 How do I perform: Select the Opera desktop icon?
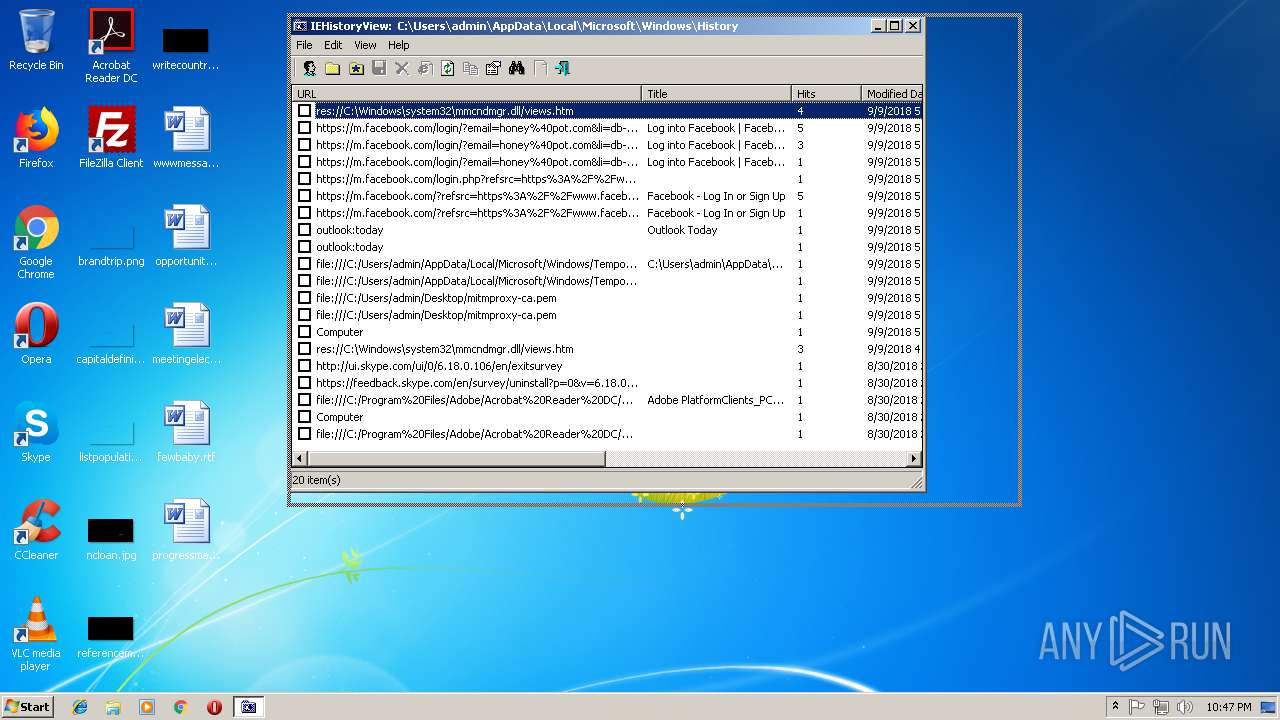[x=36, y=334]
